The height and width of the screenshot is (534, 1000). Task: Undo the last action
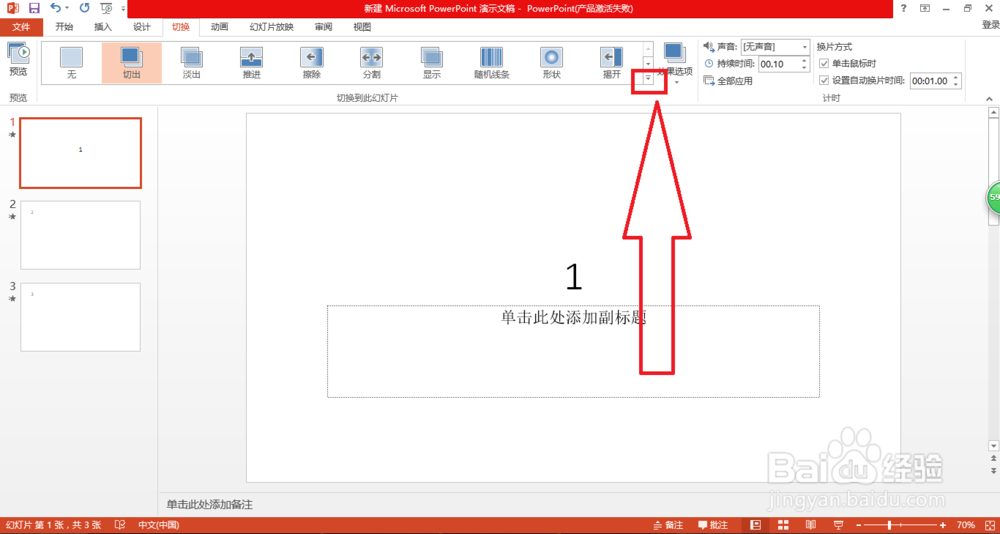pyautogui.click(x=56, y=8)
